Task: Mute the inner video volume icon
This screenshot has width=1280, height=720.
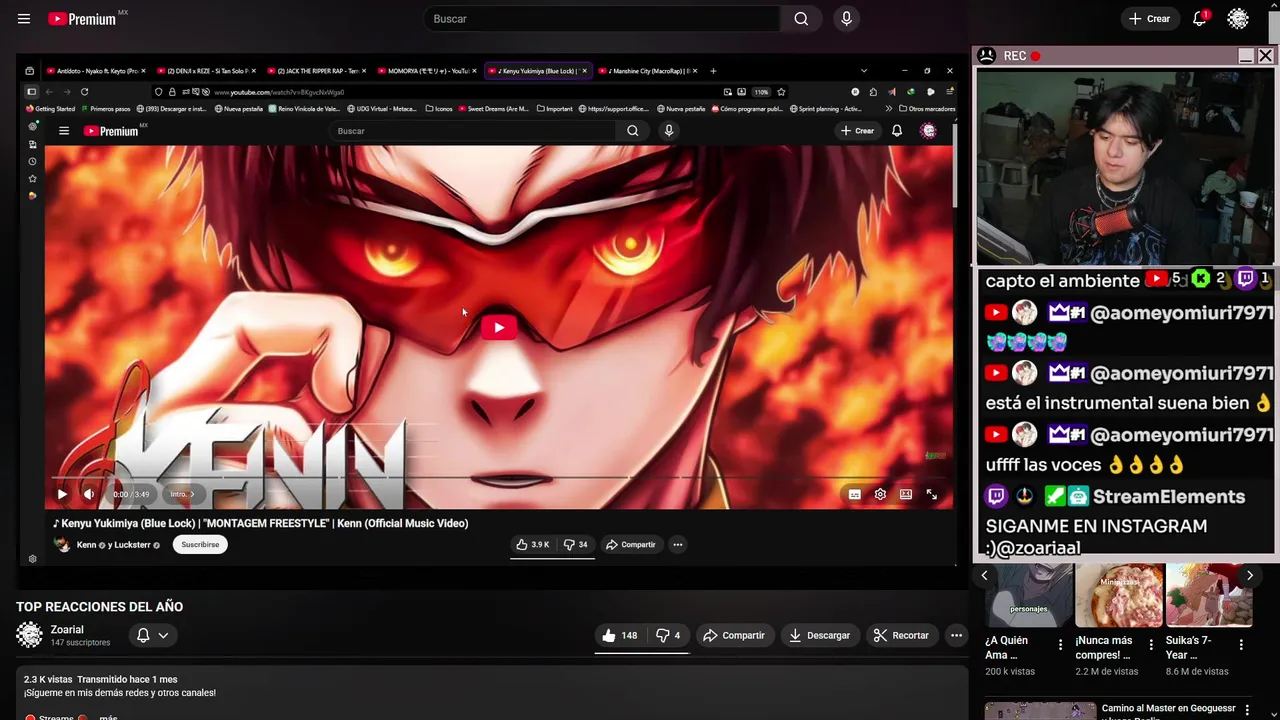Action: pyautogui.click(x=89, y=494)
